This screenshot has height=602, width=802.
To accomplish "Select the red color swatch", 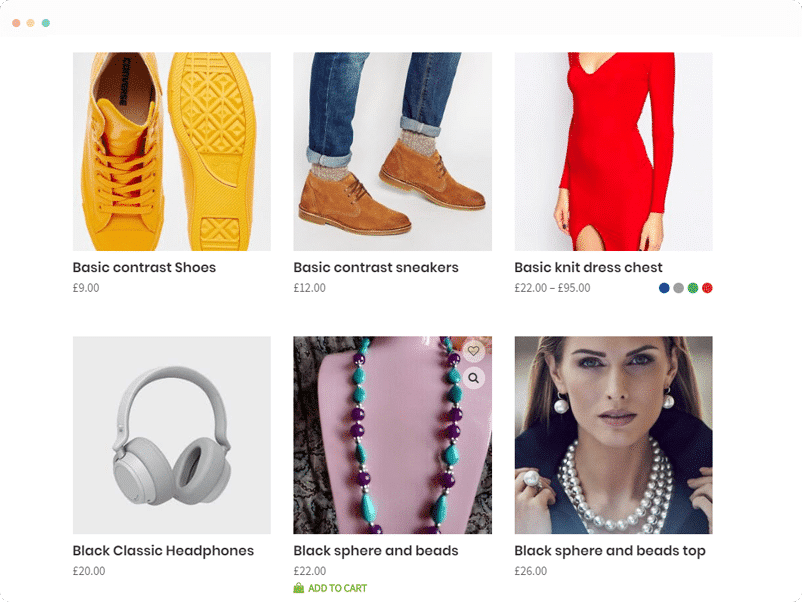I will 707,288.
